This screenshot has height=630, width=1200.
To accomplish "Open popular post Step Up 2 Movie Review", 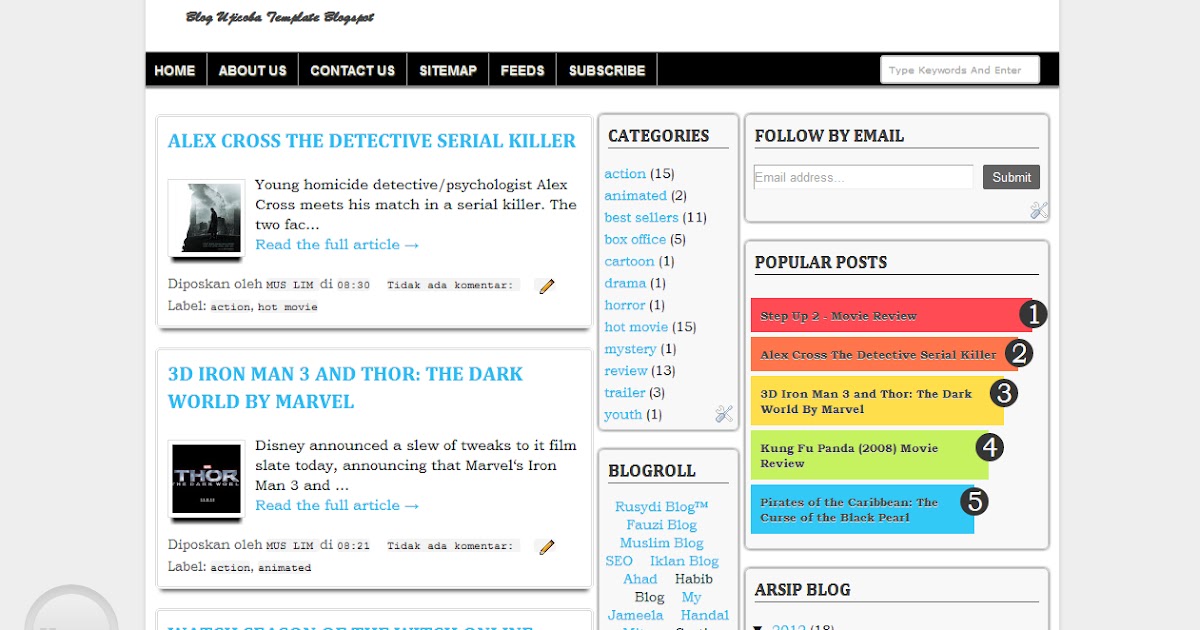I will (x=838, y=316).
